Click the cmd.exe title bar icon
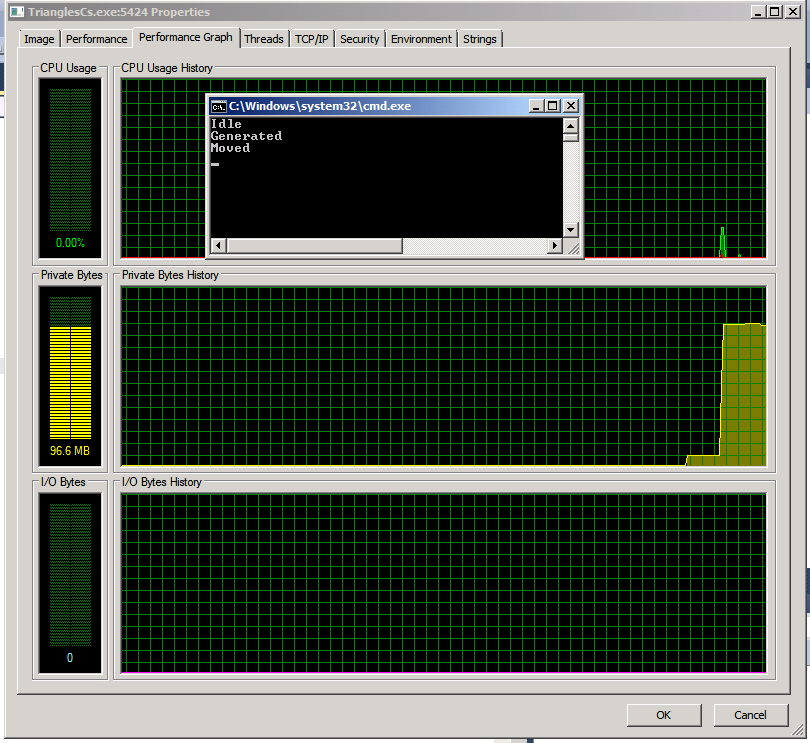This screenshot has height=743, width=810. [219, 106]
